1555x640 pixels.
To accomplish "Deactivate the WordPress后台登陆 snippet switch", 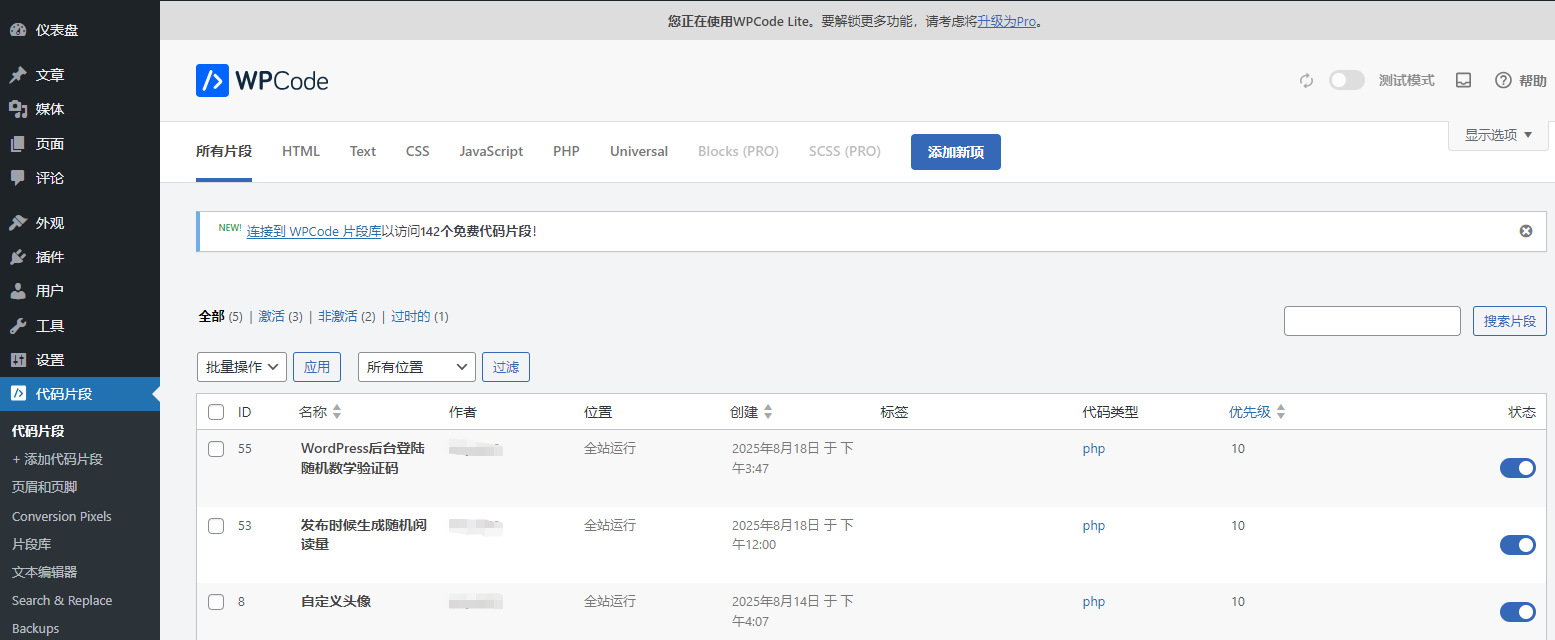I will (1518, 468).
